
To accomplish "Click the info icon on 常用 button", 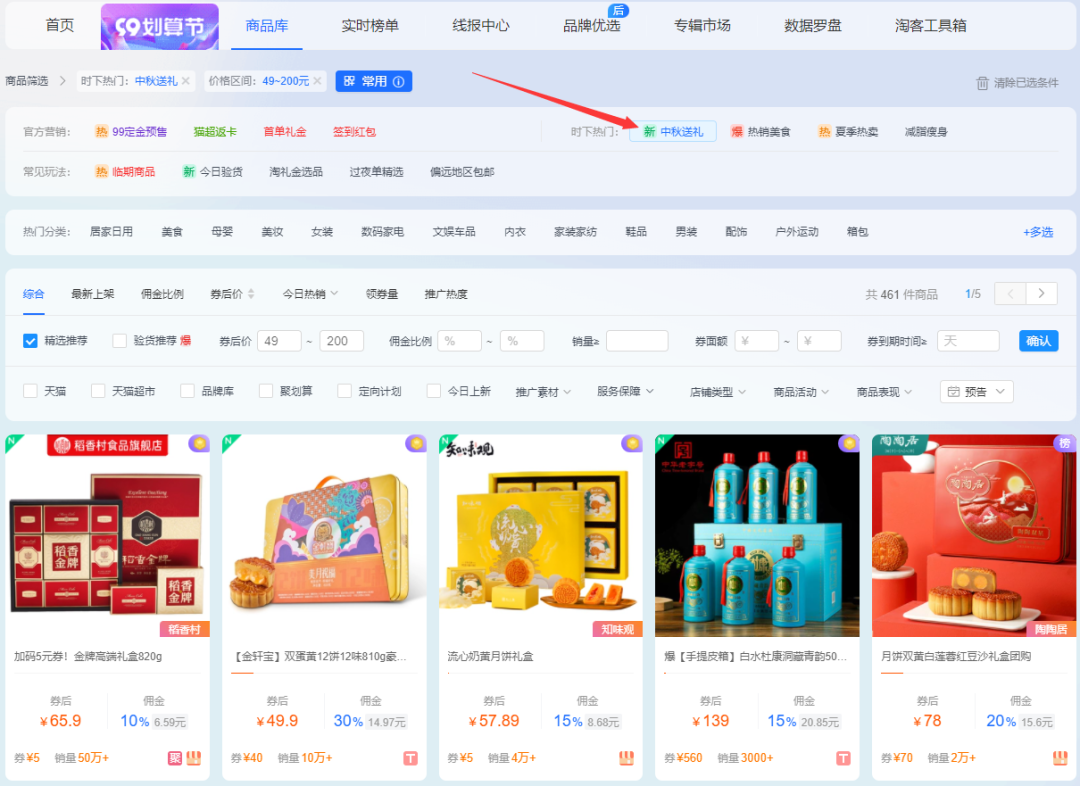I will click(x=399, y=81).
